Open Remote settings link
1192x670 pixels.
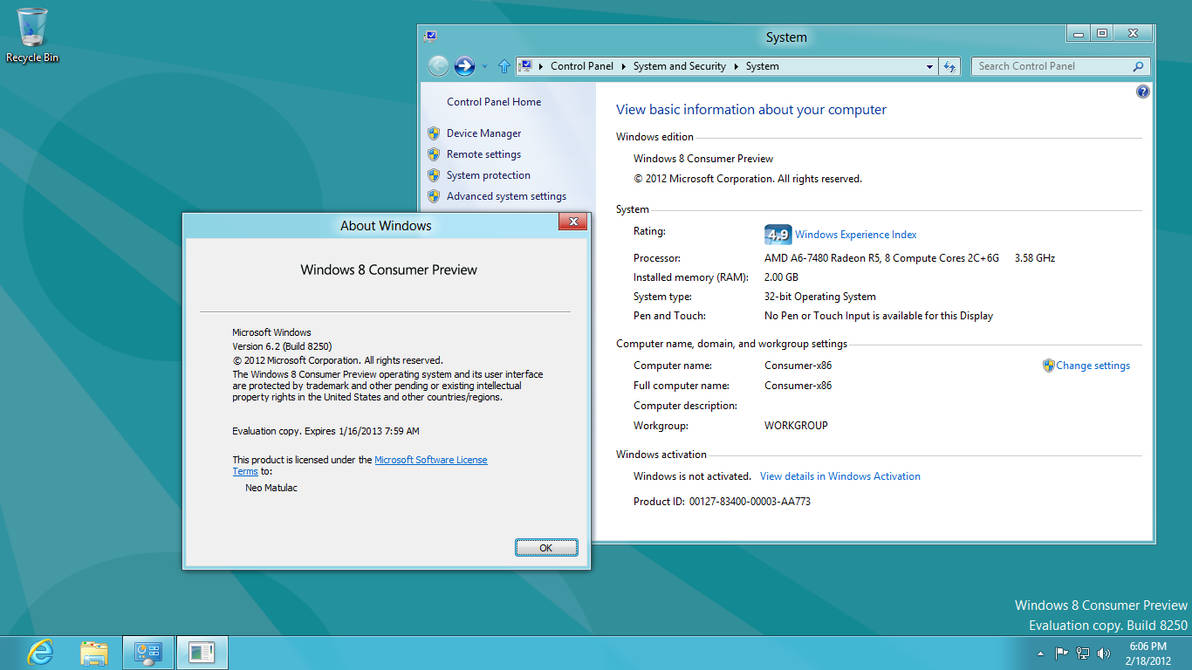(x=483, y=154)
